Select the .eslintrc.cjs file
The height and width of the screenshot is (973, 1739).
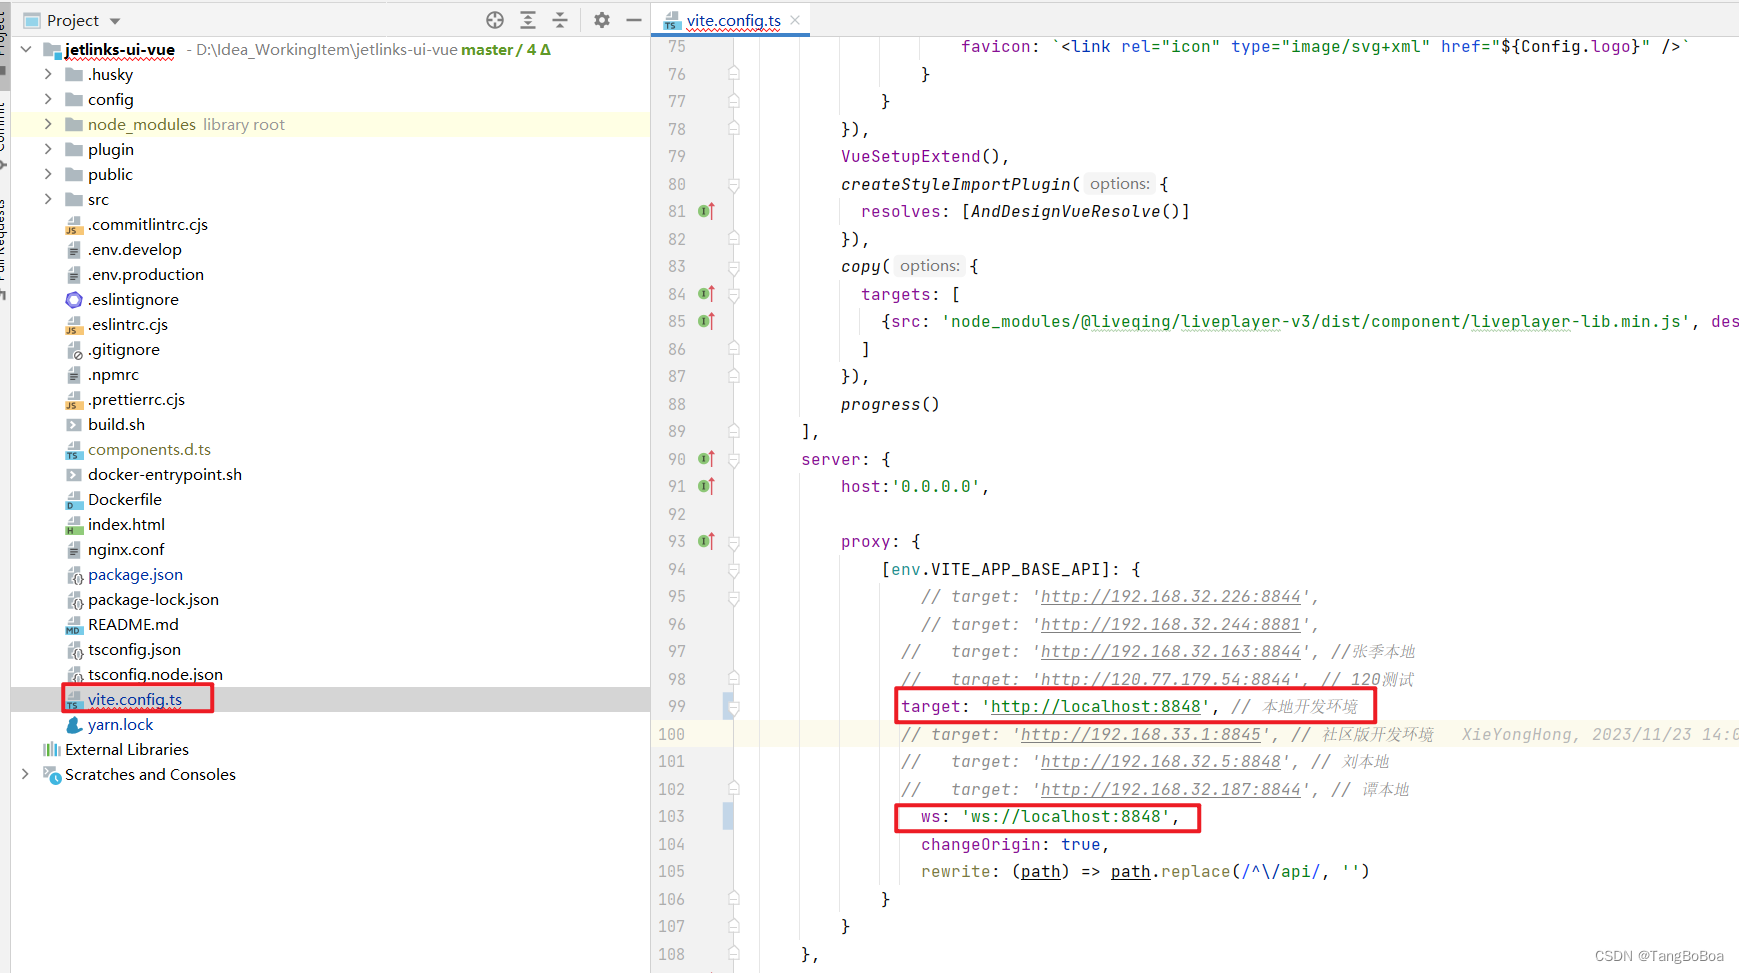(128, 324)
